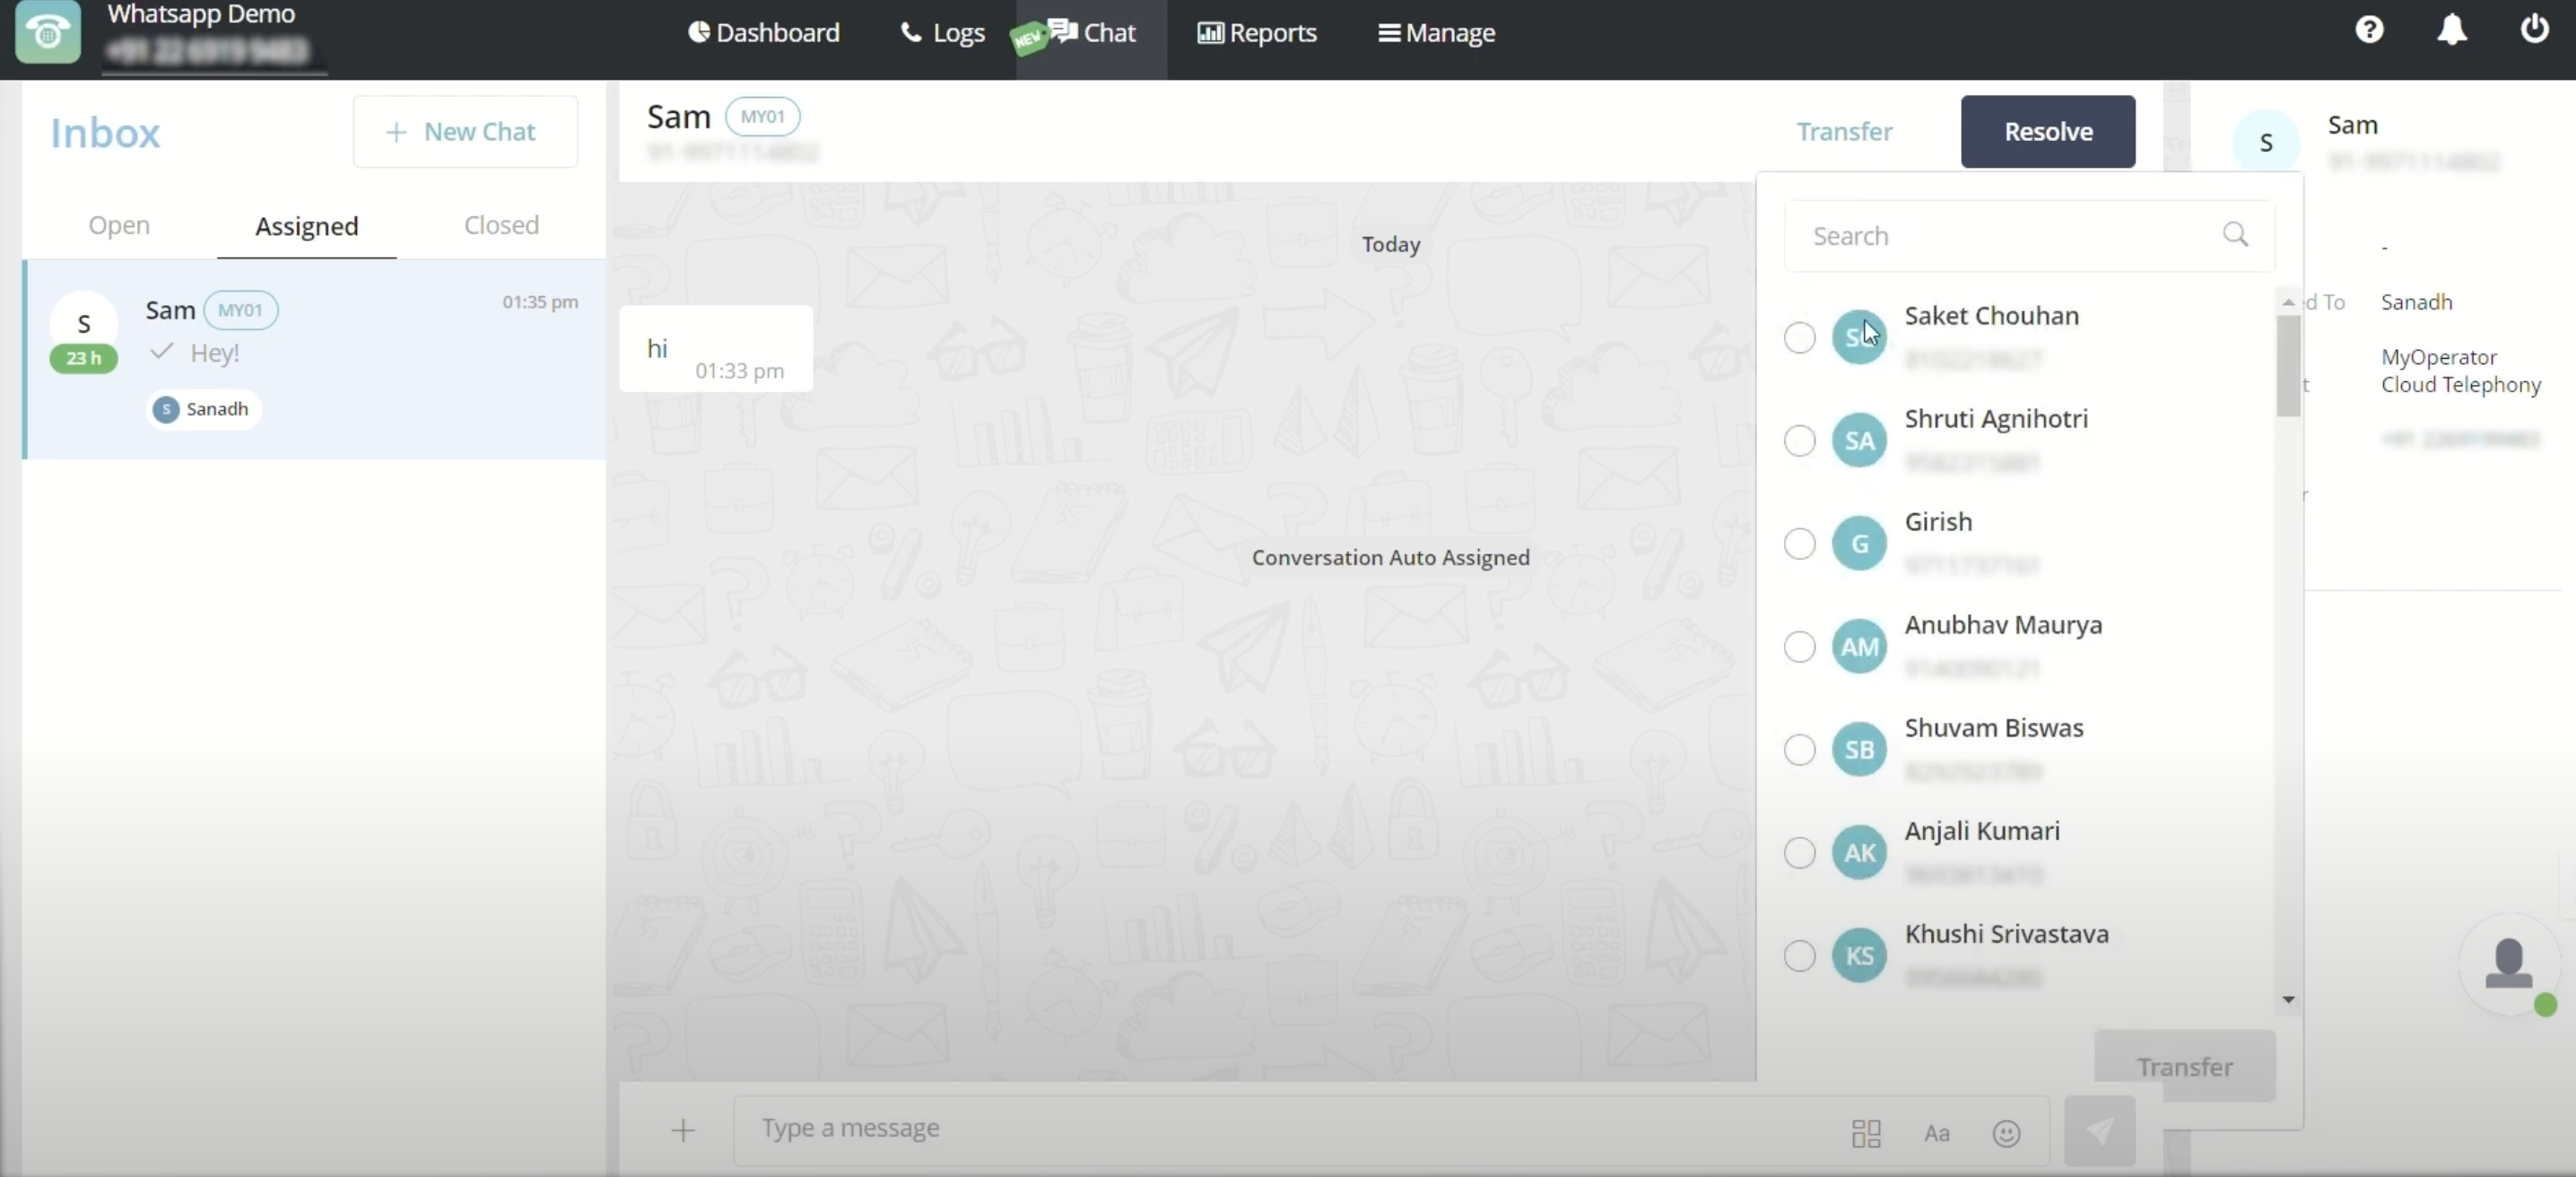This screenshot has height=1177, width=2576.
Task: Open the help question mark icon
Action: coord(2369,29)
